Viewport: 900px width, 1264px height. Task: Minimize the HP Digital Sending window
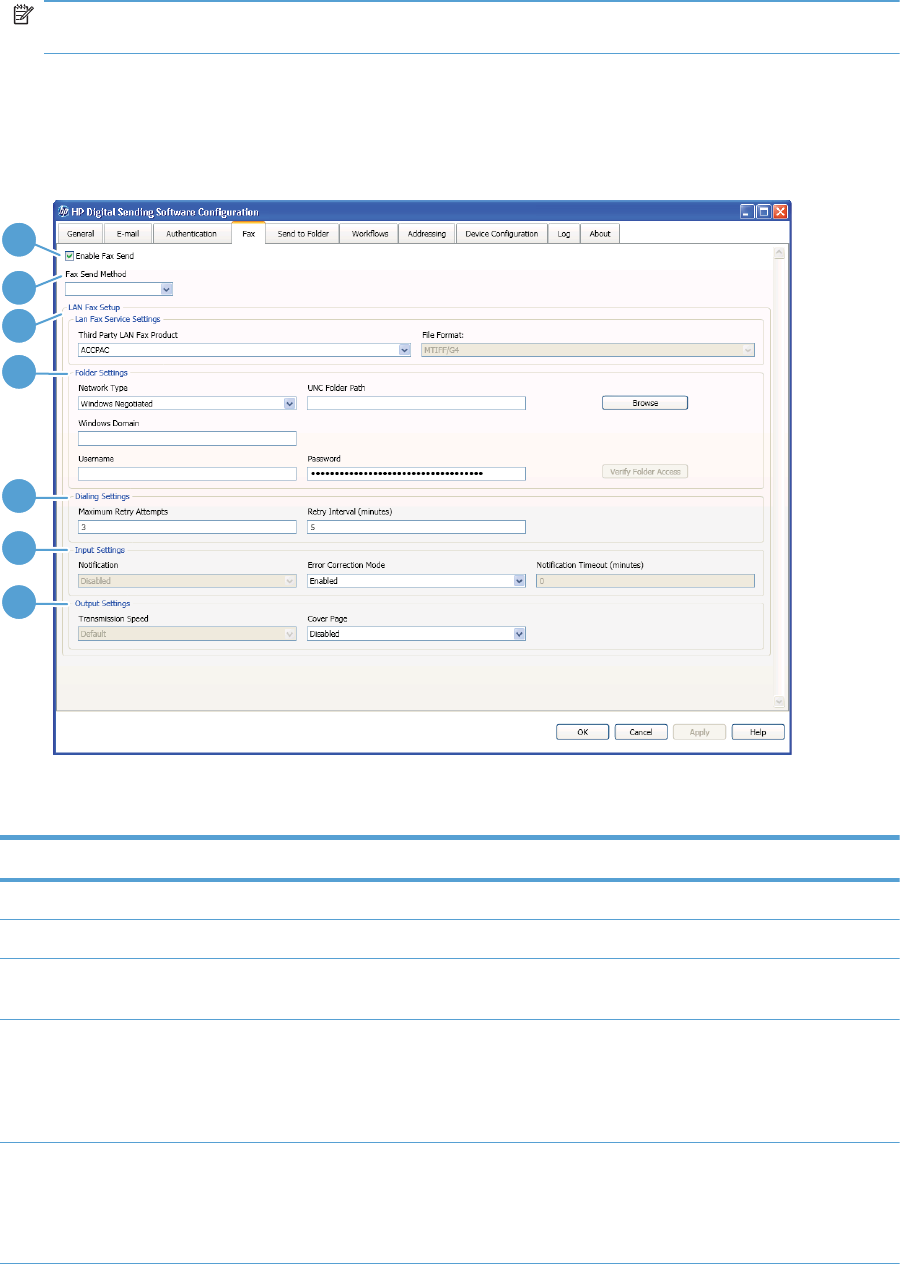pos(748,212)
